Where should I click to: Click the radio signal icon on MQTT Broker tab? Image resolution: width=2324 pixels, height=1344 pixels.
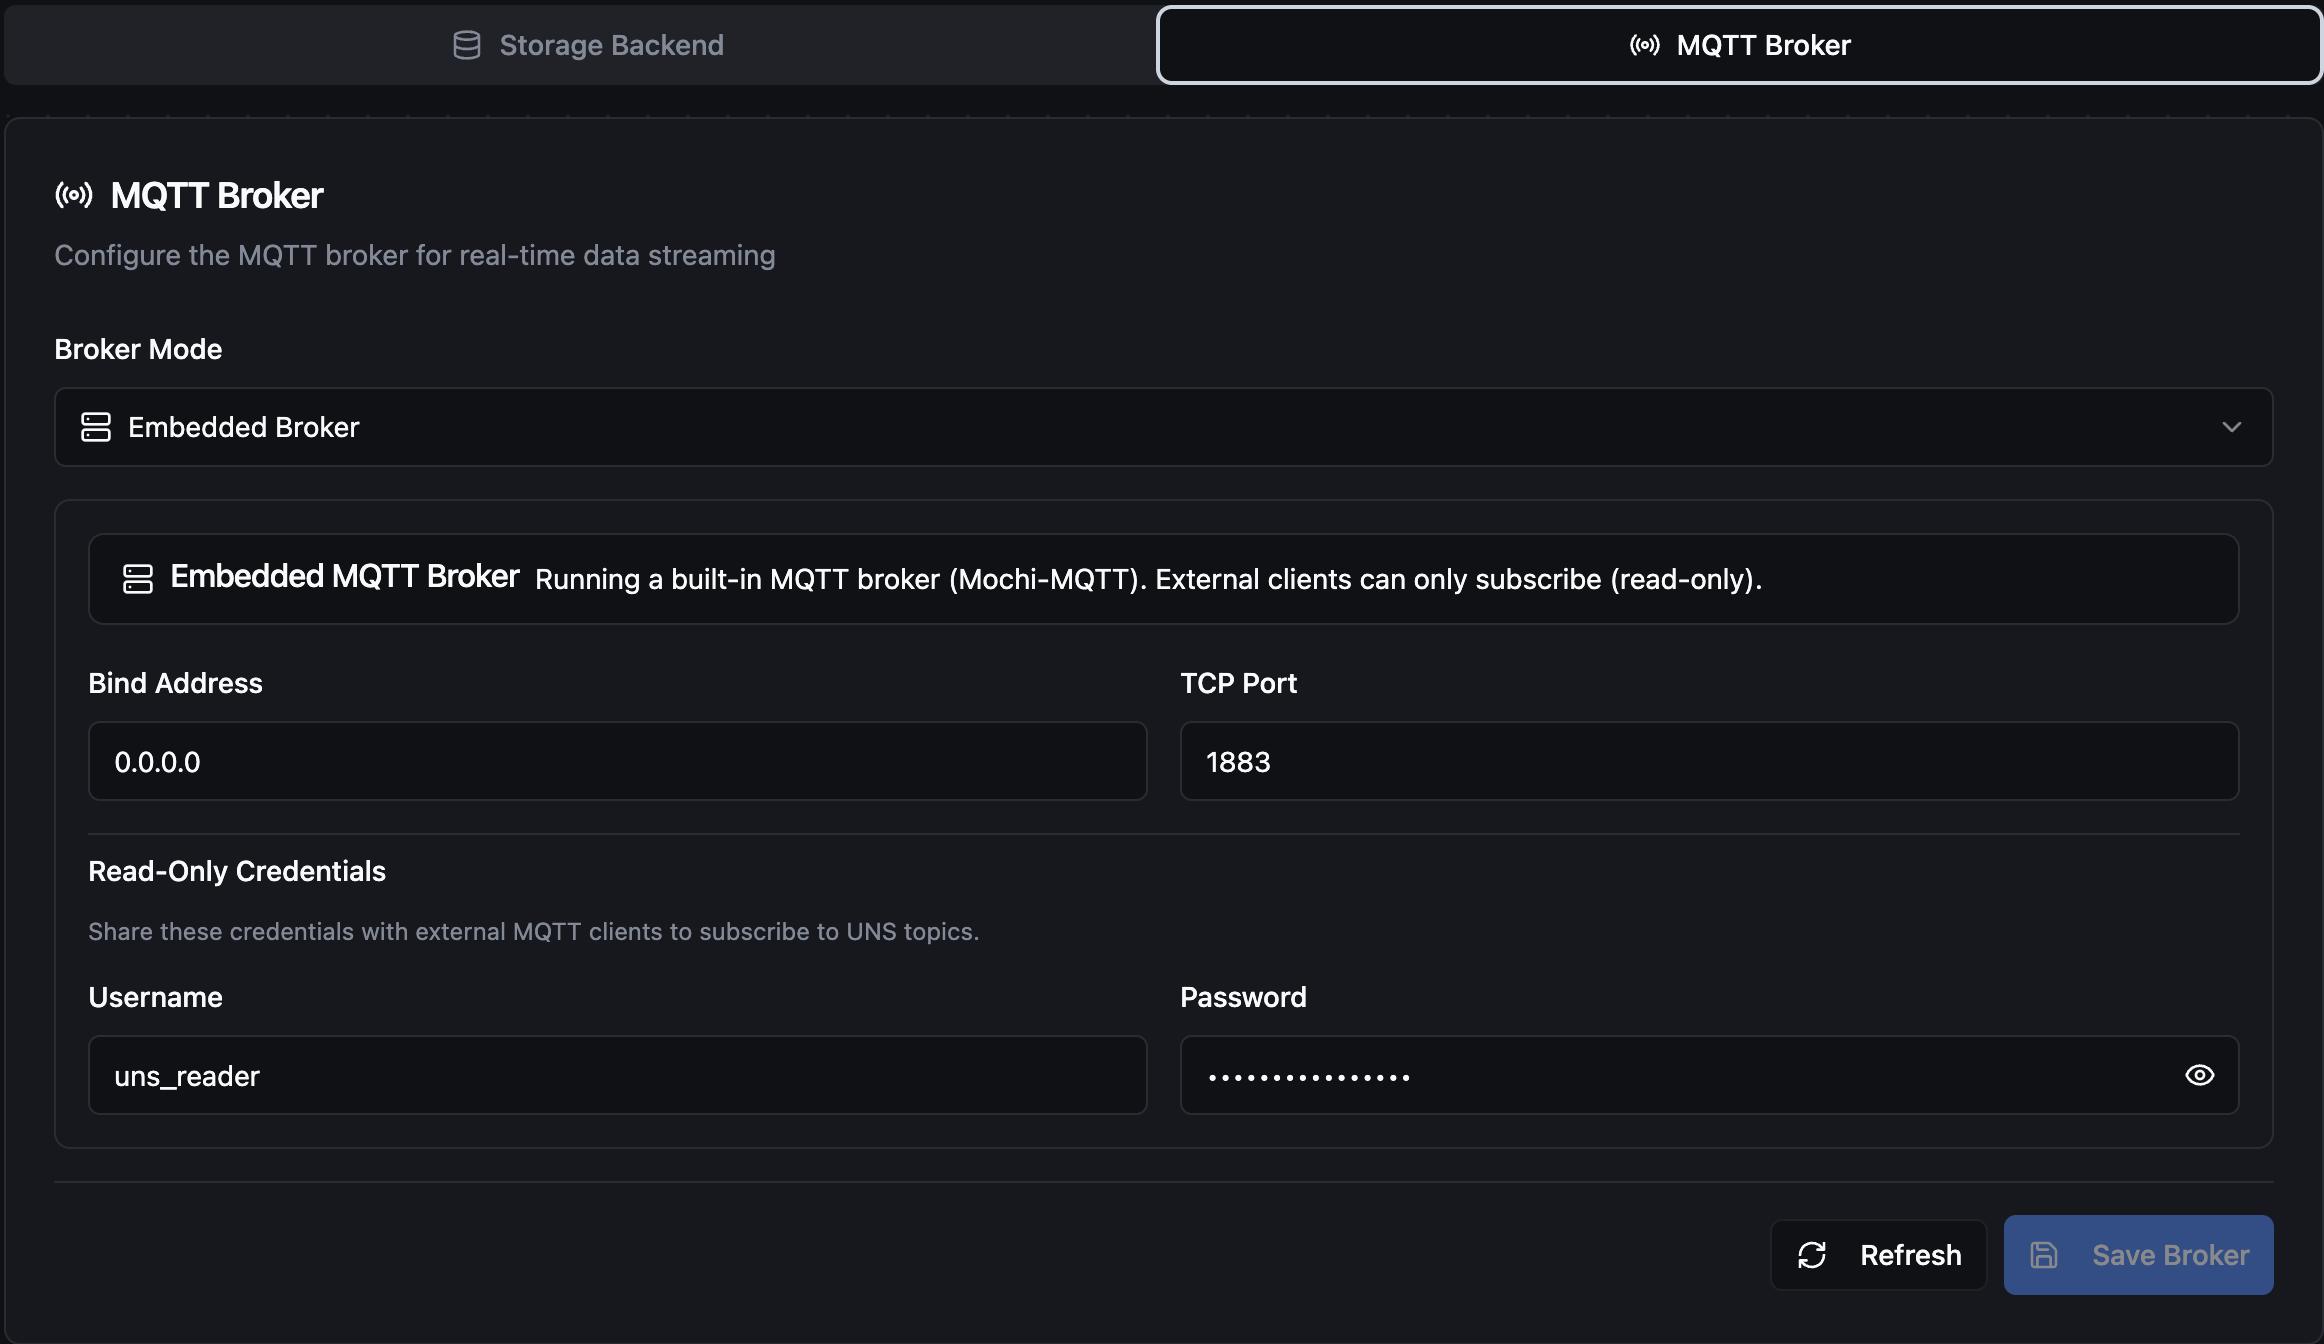1644,45
